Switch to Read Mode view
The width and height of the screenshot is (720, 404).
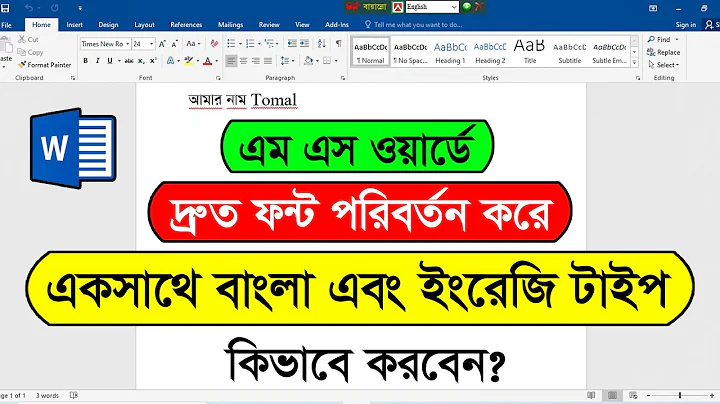click(x=591, y=395)
